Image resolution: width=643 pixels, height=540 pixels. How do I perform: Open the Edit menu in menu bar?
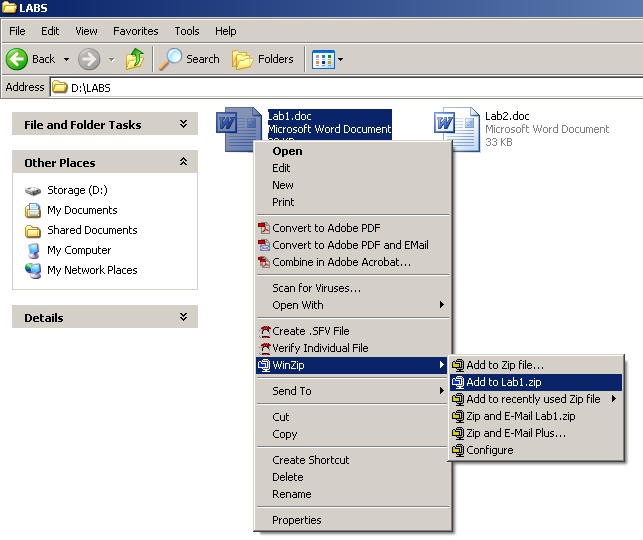(50, 31)
